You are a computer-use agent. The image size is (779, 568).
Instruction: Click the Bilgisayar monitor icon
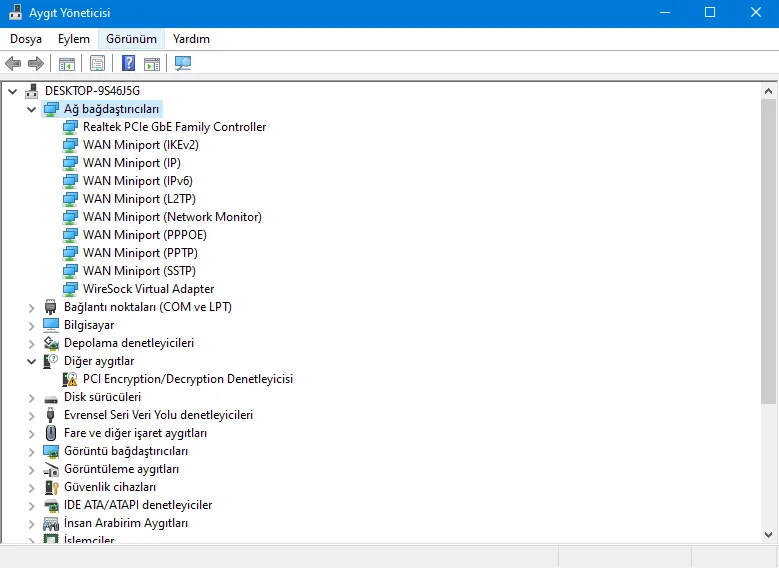(x=51, y=325)
